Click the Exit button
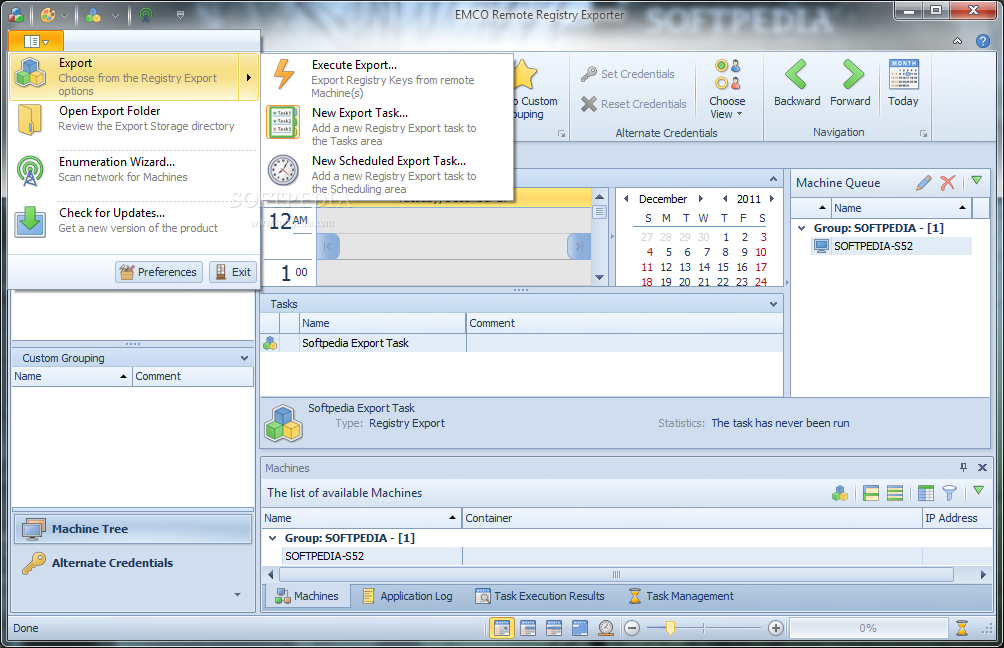 tap(233, 271)
